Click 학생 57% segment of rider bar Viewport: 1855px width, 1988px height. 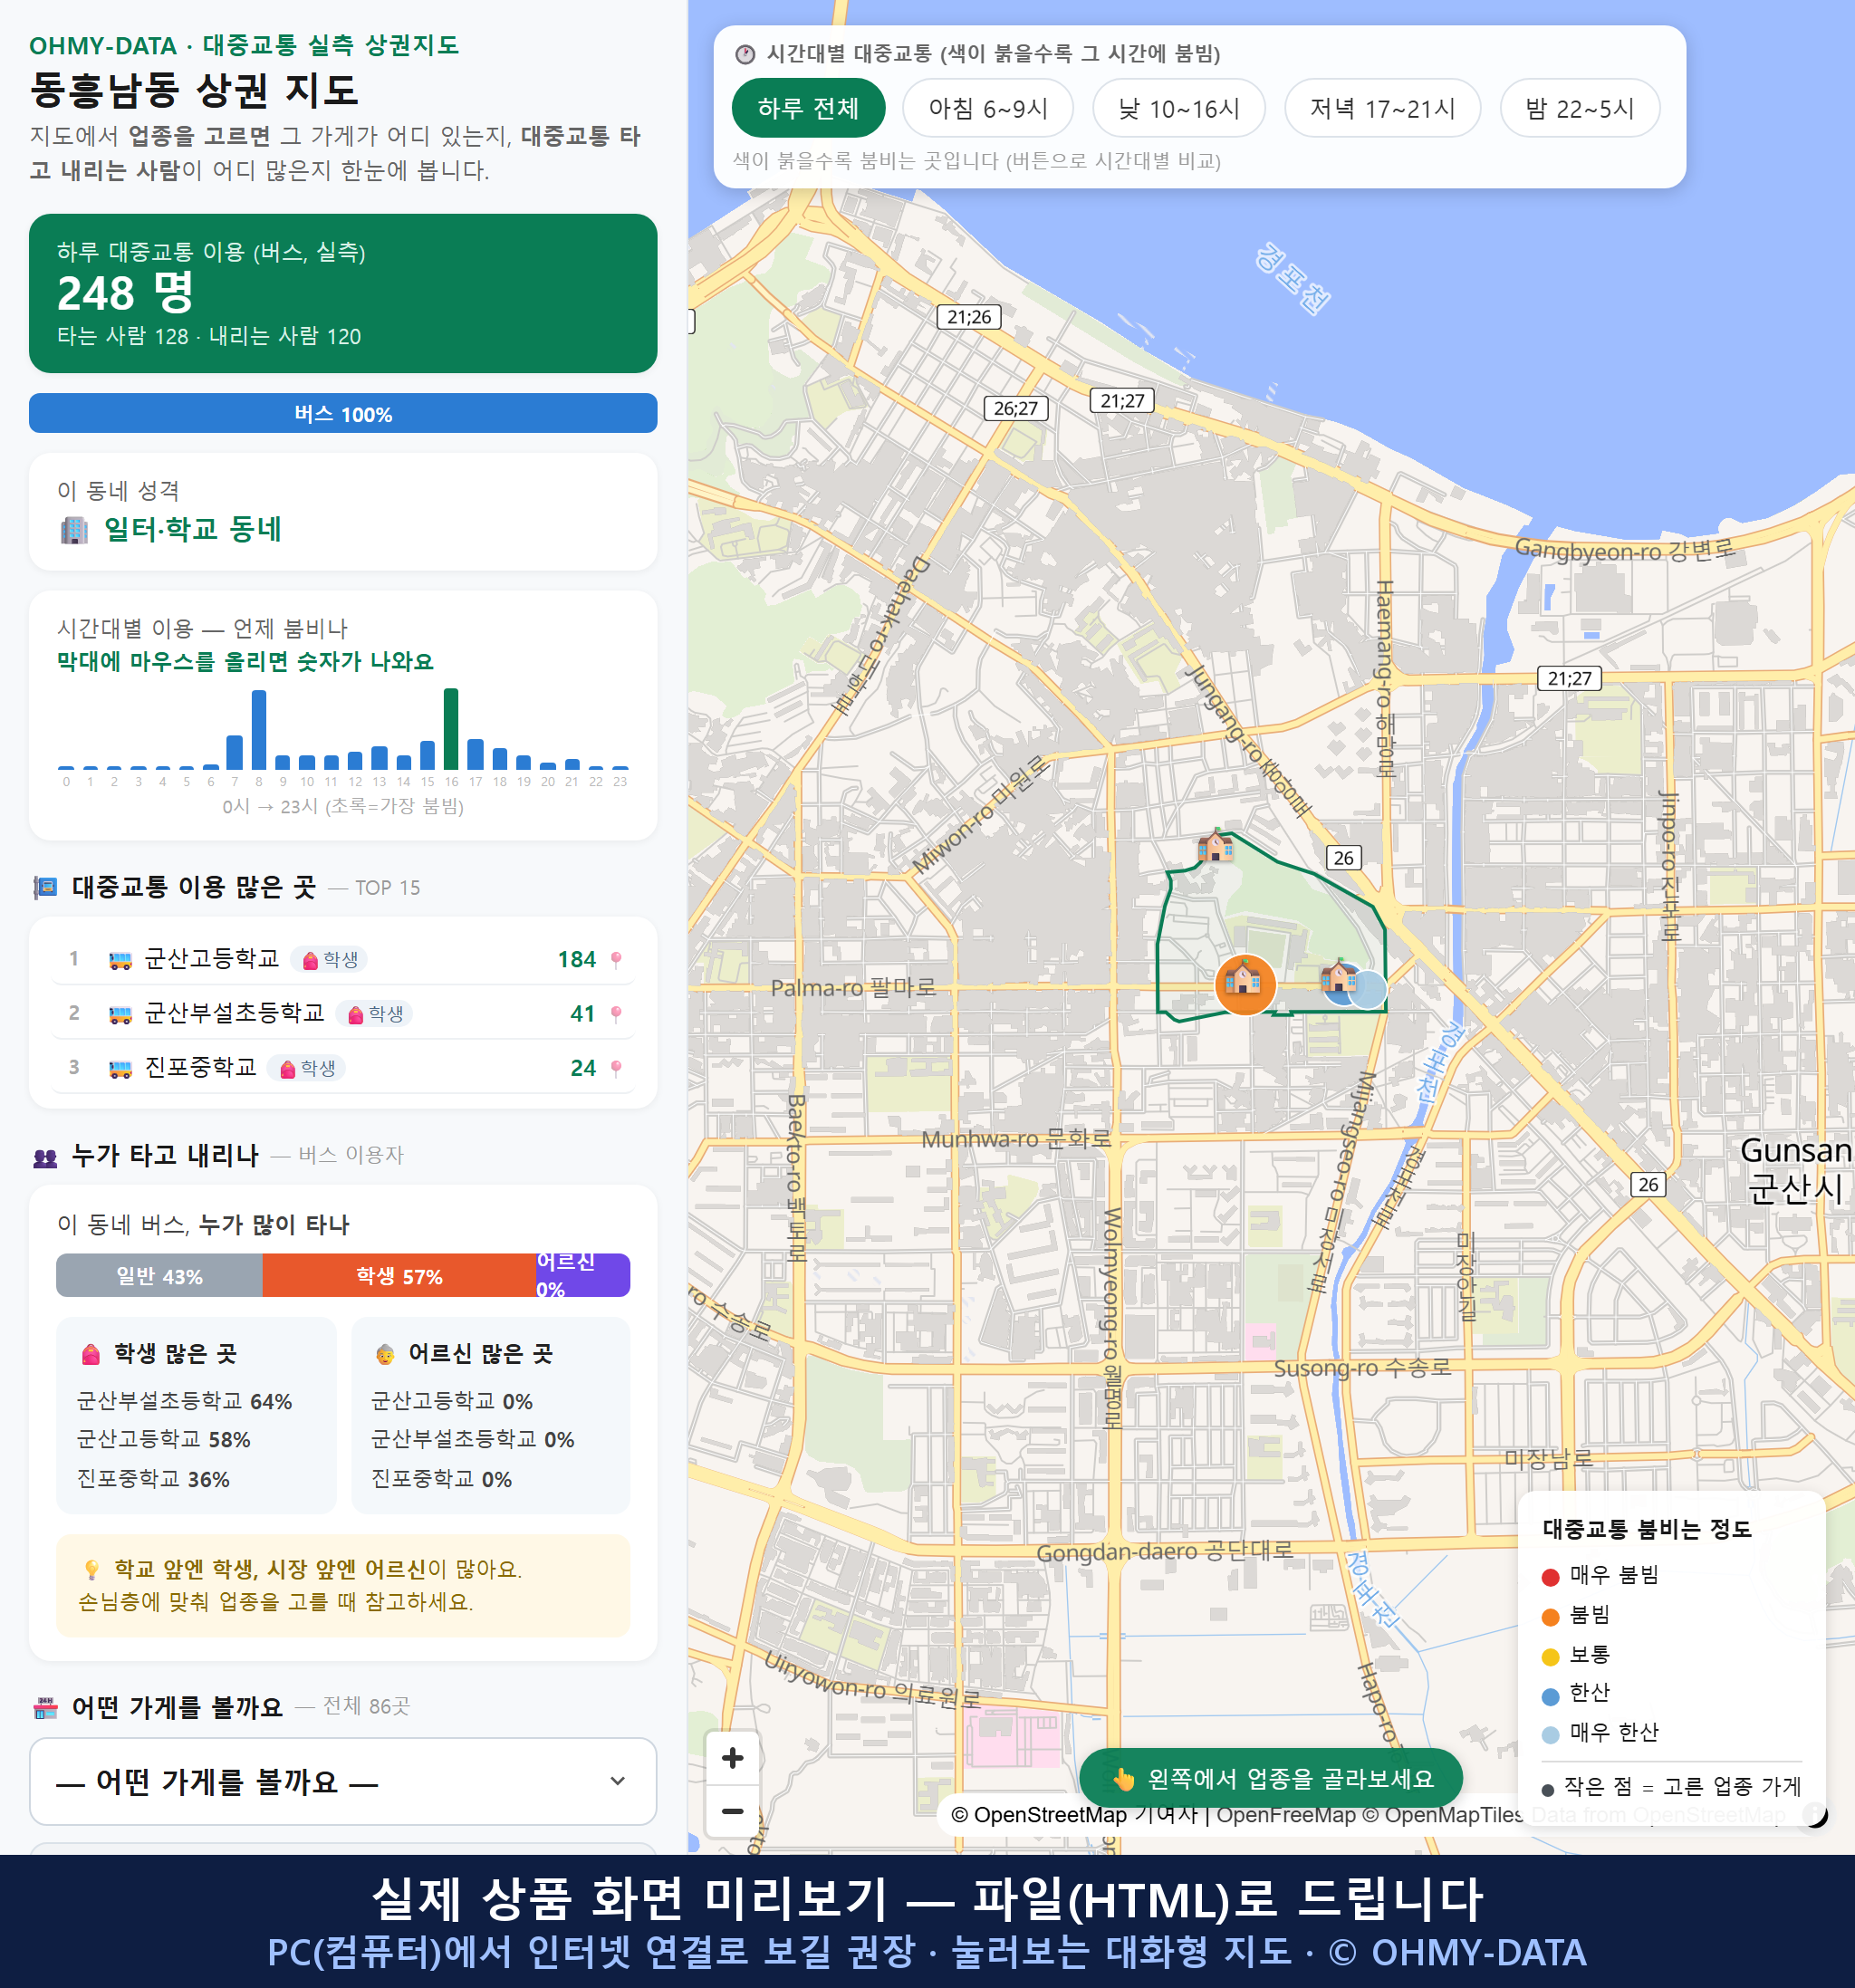[x=399, y=1276]
